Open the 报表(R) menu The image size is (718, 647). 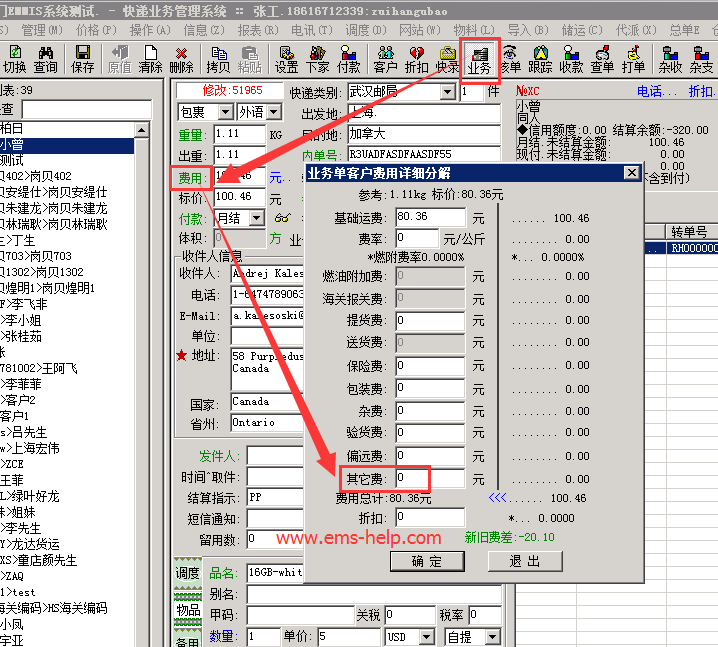point(258,30)
